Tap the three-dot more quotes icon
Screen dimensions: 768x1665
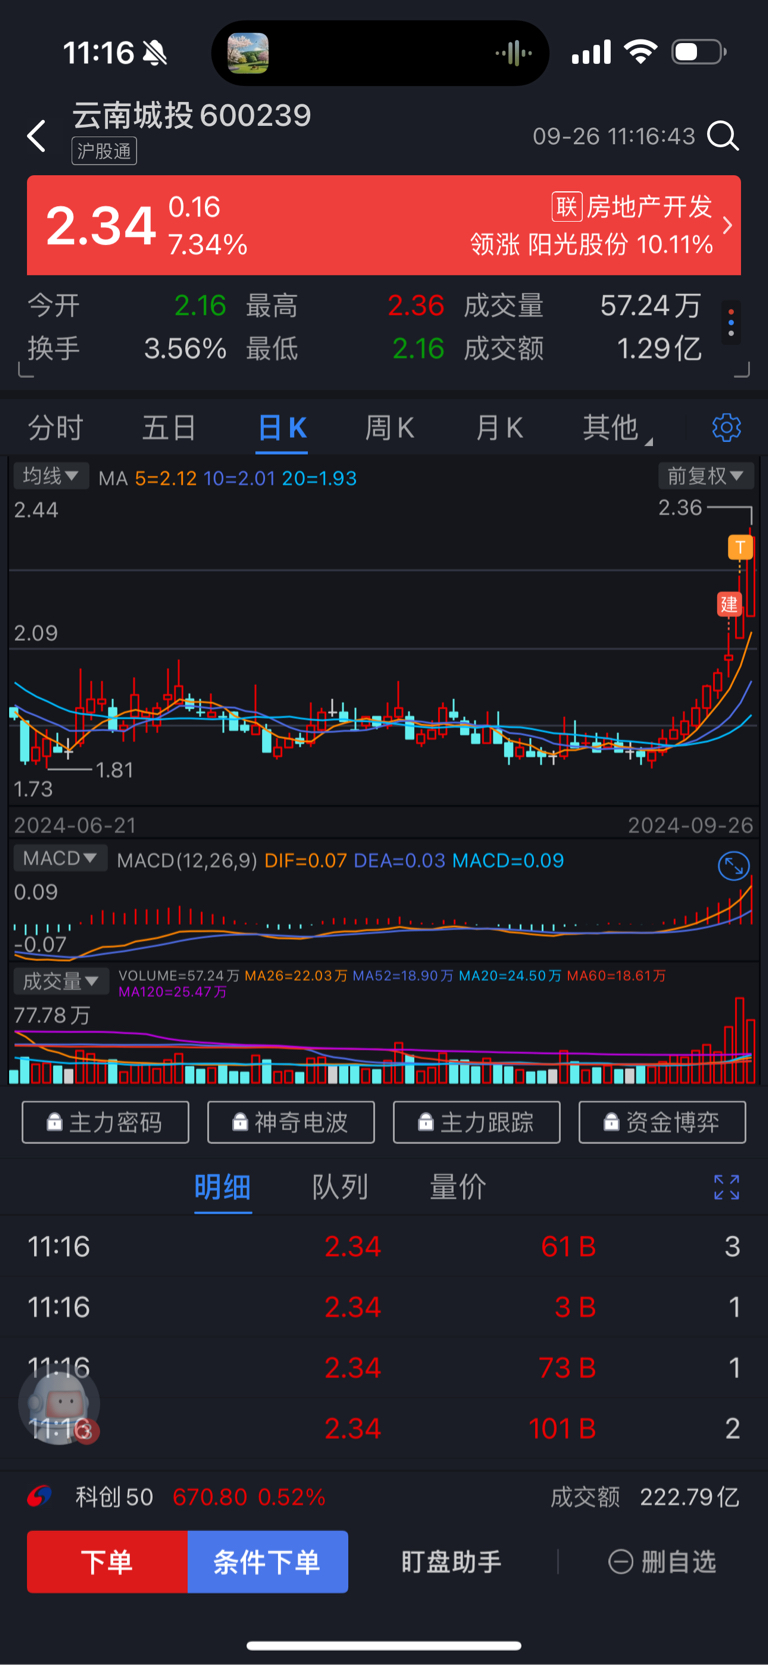click(x=732, y=322)
